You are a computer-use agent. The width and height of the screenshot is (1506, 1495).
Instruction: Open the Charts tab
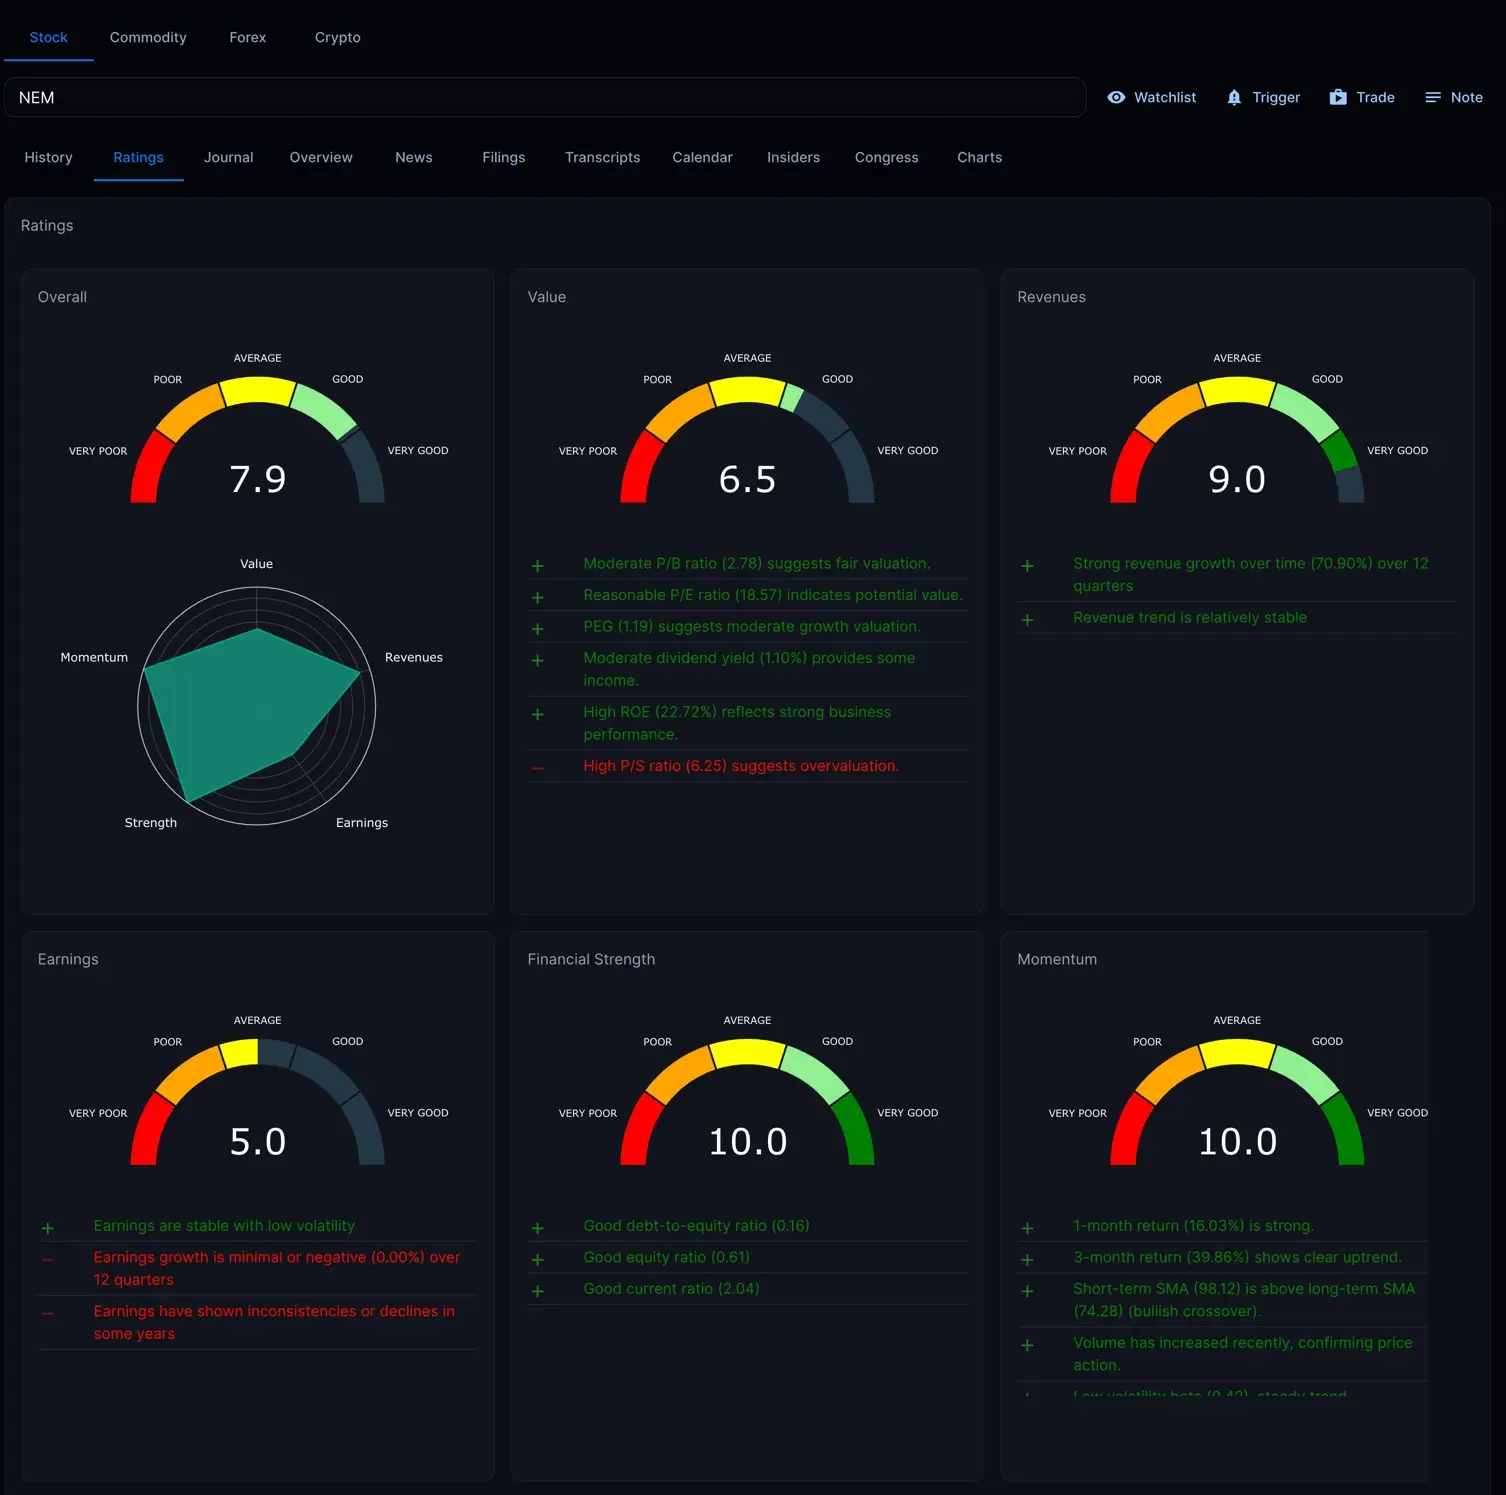[x=979, y=157]
